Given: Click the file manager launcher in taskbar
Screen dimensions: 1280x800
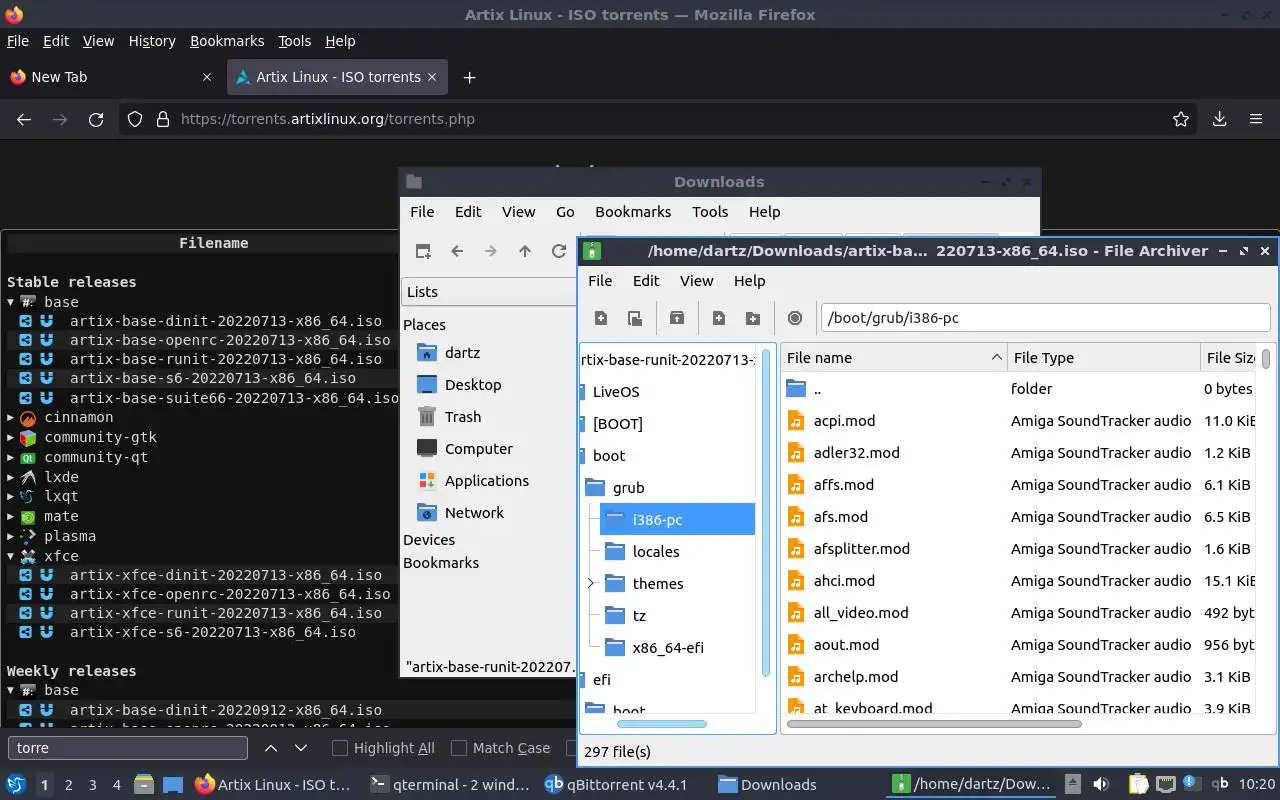Looking at the screenshot, I should click(143, 785).
